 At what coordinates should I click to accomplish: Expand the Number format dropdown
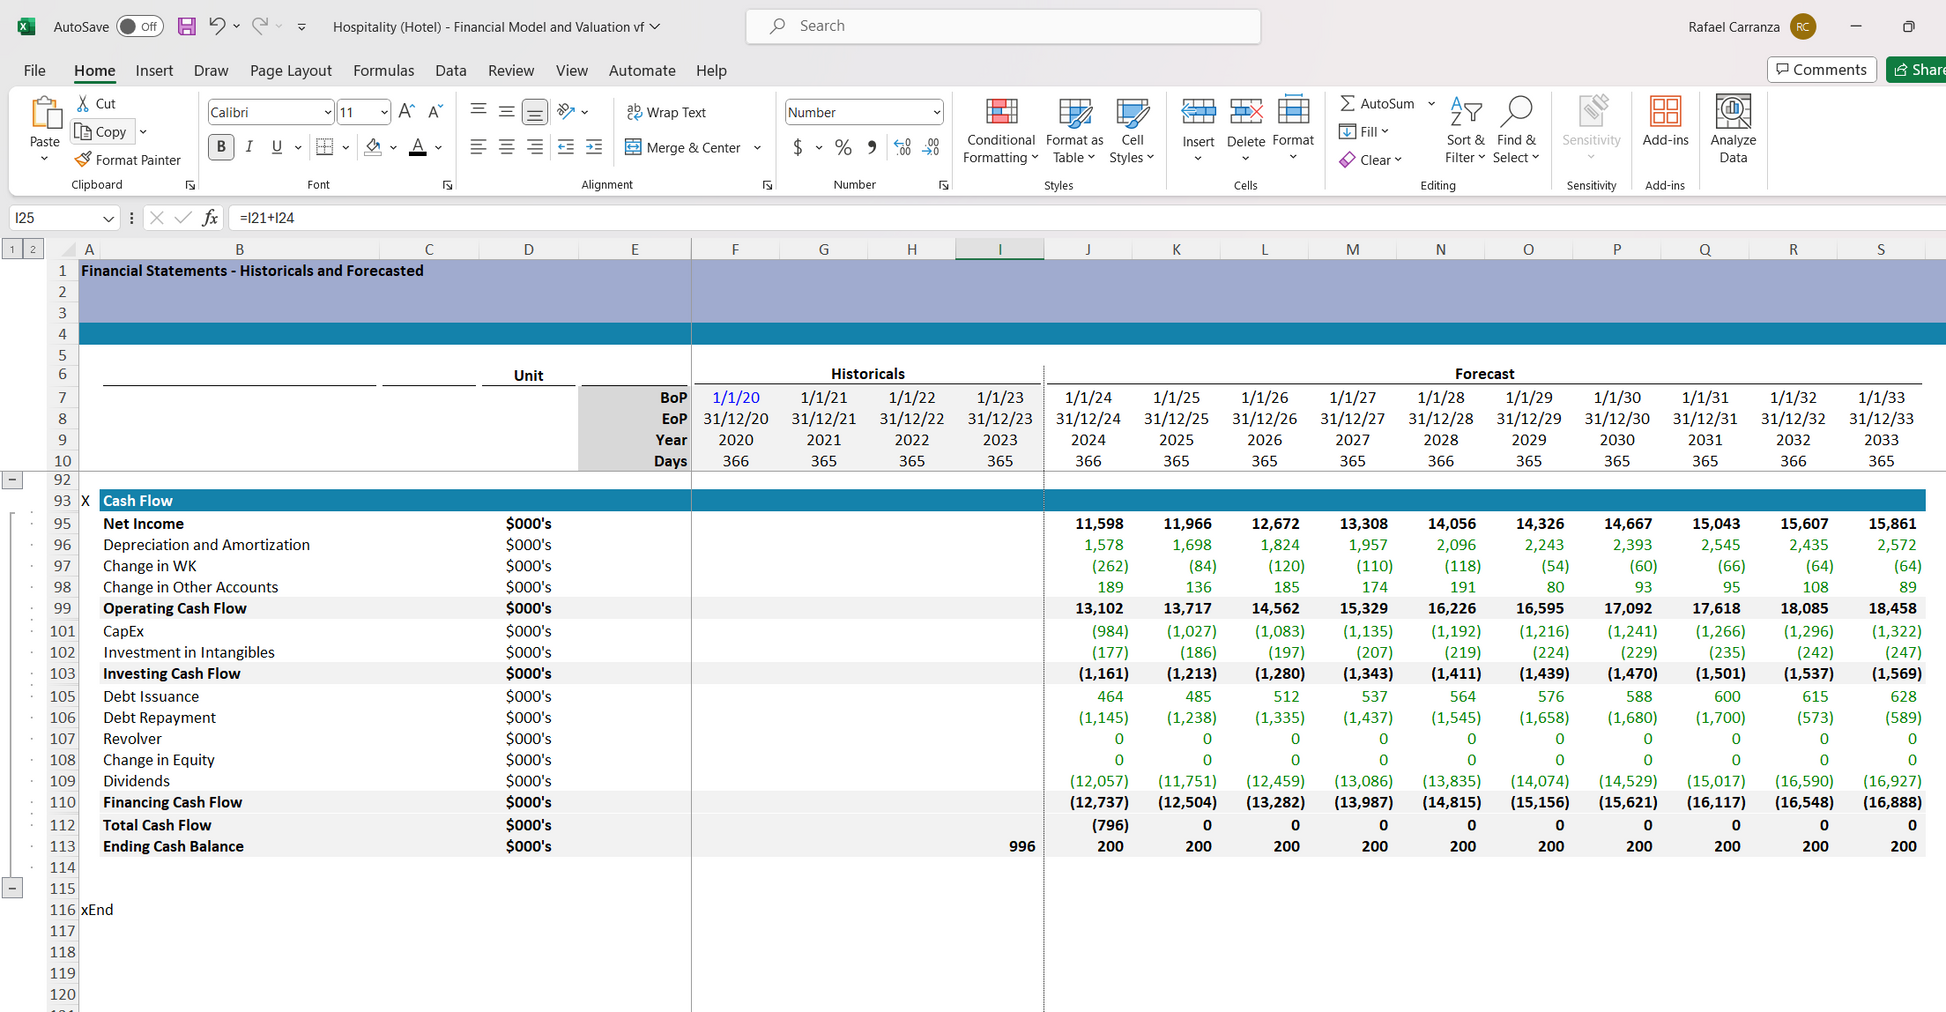pyautogui.click(x=936, y=113)
